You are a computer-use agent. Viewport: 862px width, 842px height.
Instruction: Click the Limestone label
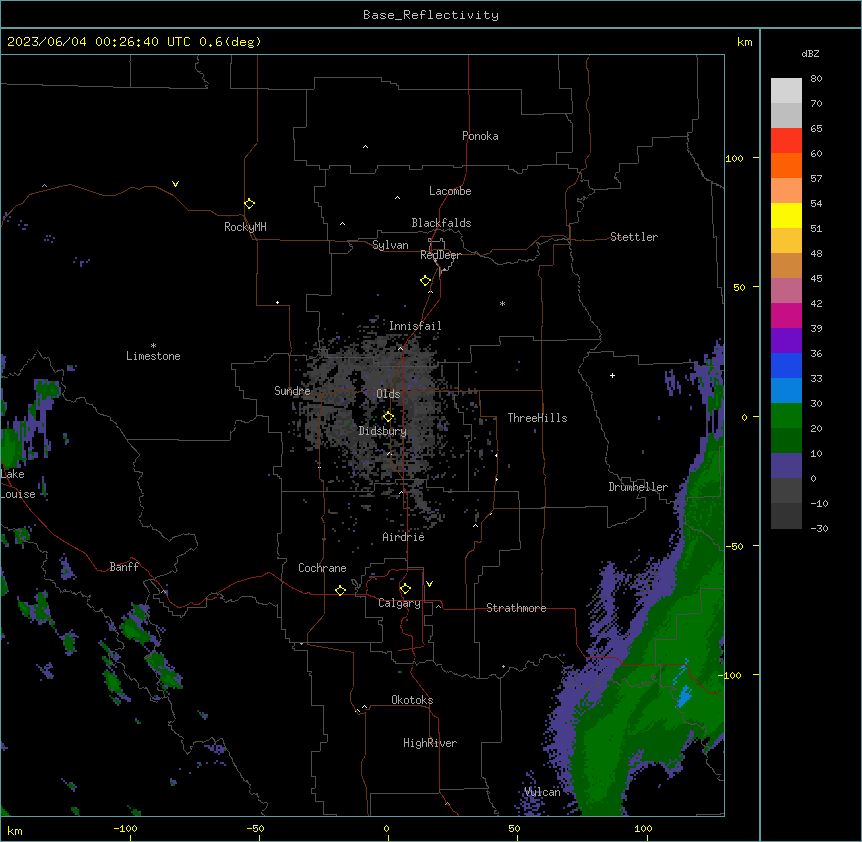(x=153, y=356)
